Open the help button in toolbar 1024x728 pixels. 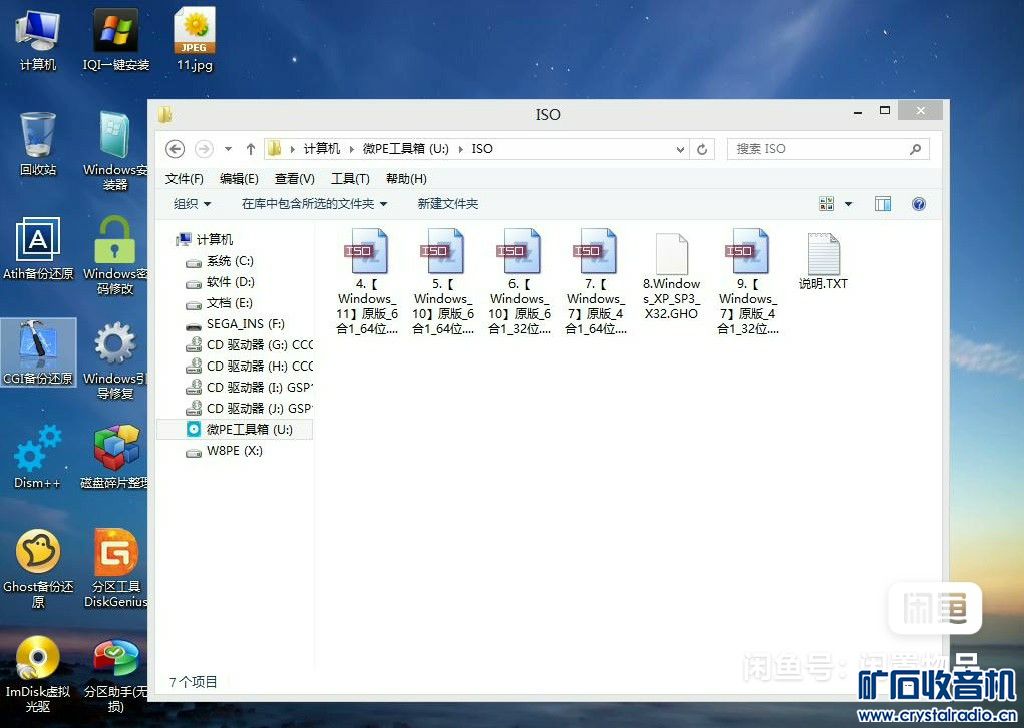coord(918,204)
